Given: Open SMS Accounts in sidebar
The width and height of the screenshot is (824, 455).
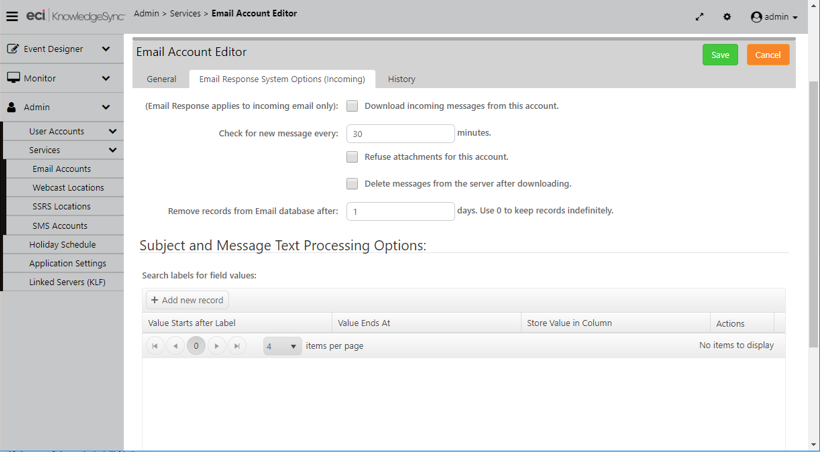Looking at the screenshot, I should tap(60, 226).
